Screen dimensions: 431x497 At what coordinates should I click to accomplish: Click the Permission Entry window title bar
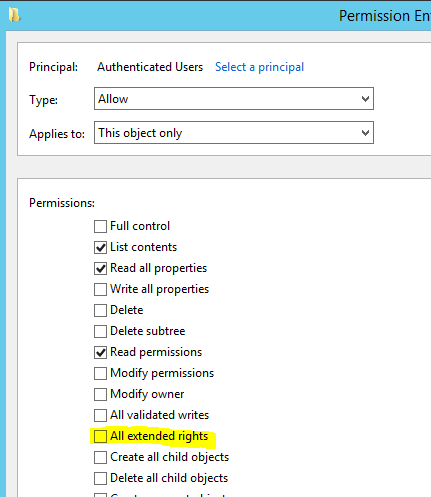click(x=218, y=16)
